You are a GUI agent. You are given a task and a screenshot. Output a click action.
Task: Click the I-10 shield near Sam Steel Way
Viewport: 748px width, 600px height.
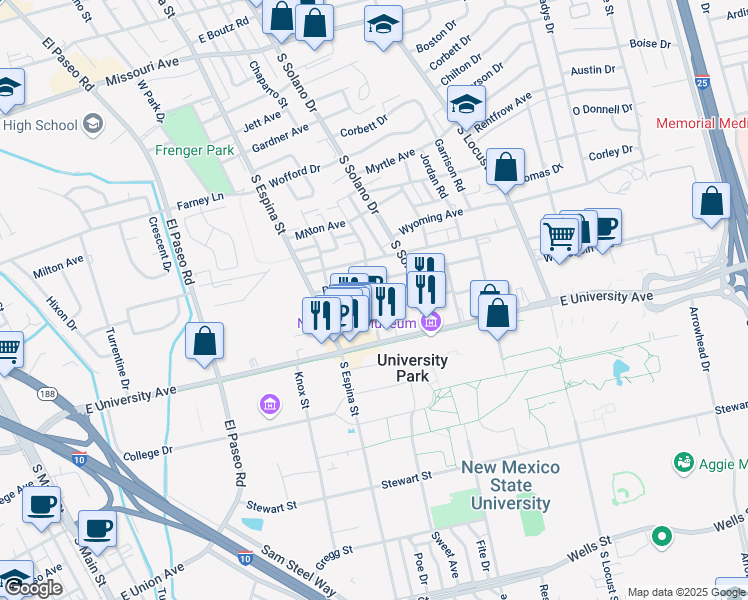tap(245, 558)
